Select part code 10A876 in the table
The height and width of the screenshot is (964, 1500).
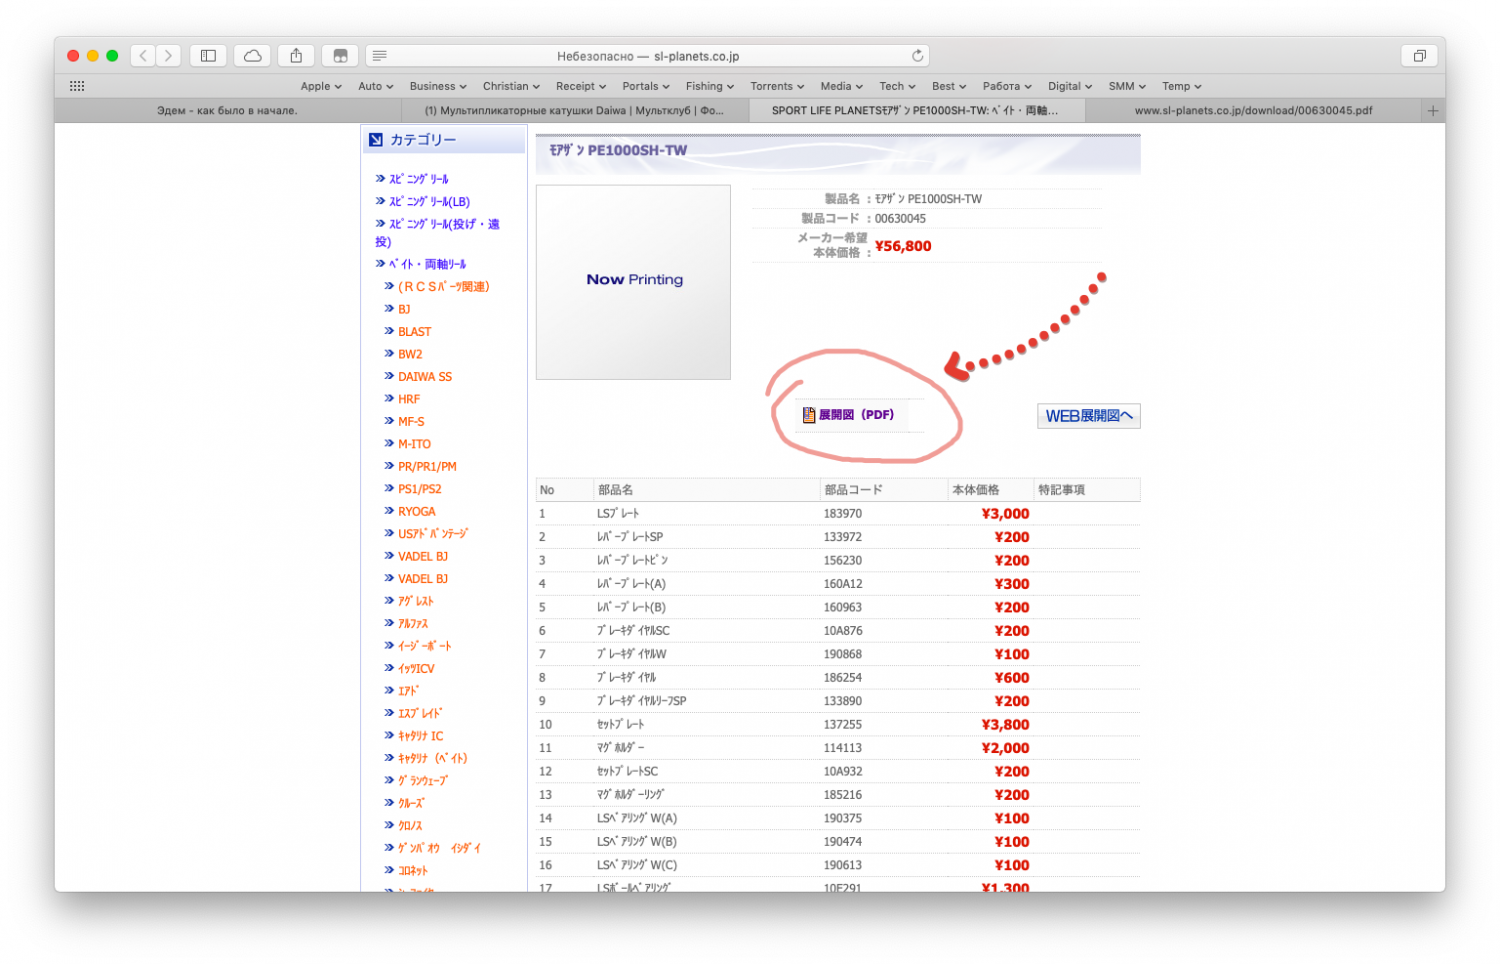pos(843,631)
